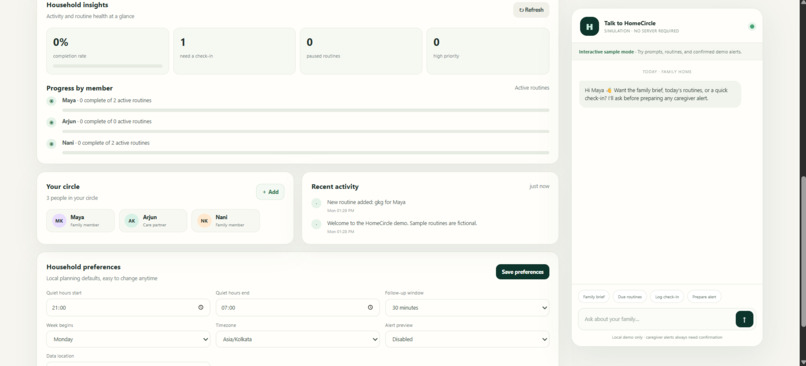Viewport: 806px width, 366px height.
Task: Open the Arjun care partner card
Action: (x=153, y=221)
